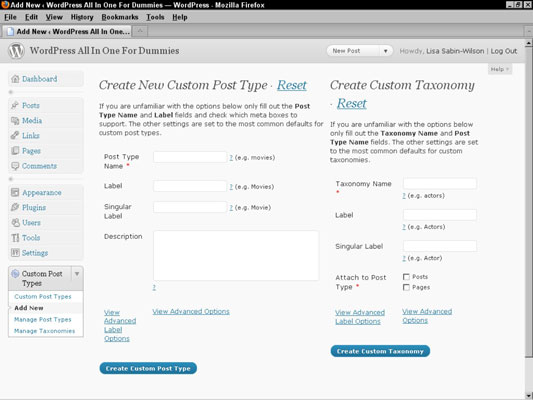
Task: Click the page icon on browser tab
Action: (x=11, y=32)
